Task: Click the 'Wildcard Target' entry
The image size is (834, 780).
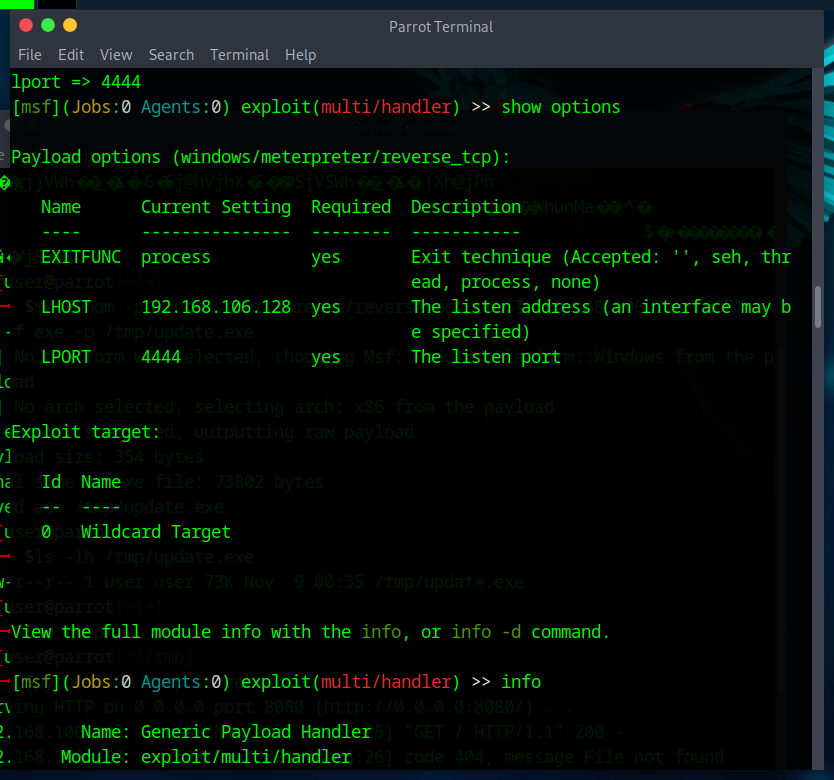Action: [x=156, y=532]
